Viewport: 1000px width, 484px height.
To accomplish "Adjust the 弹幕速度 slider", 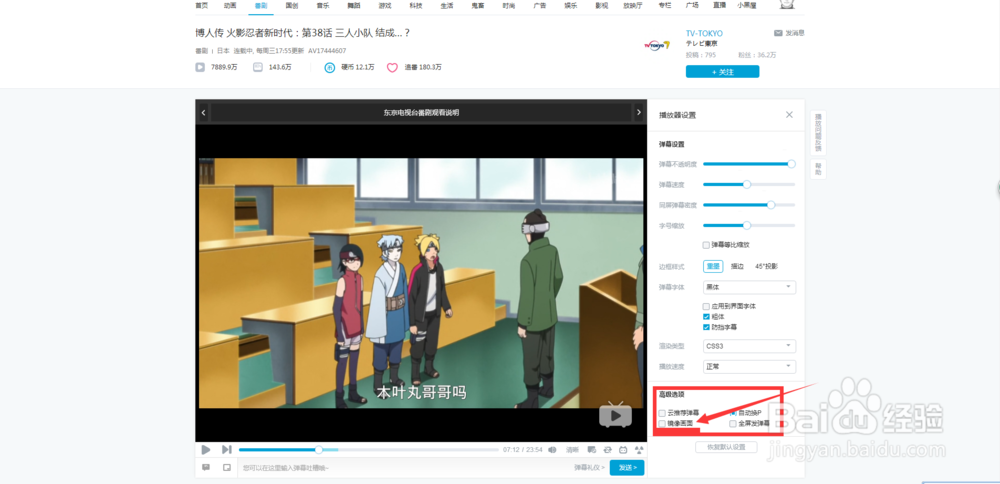I will 747,184.
